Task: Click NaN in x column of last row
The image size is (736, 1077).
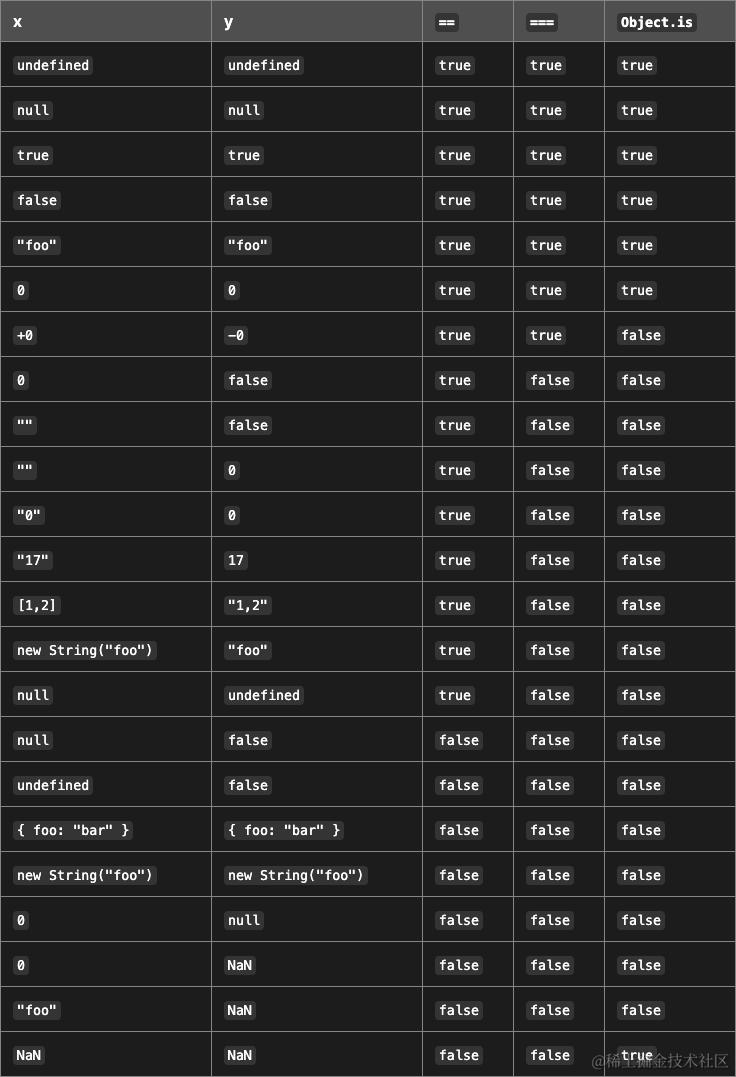Action: point(29,1055)
